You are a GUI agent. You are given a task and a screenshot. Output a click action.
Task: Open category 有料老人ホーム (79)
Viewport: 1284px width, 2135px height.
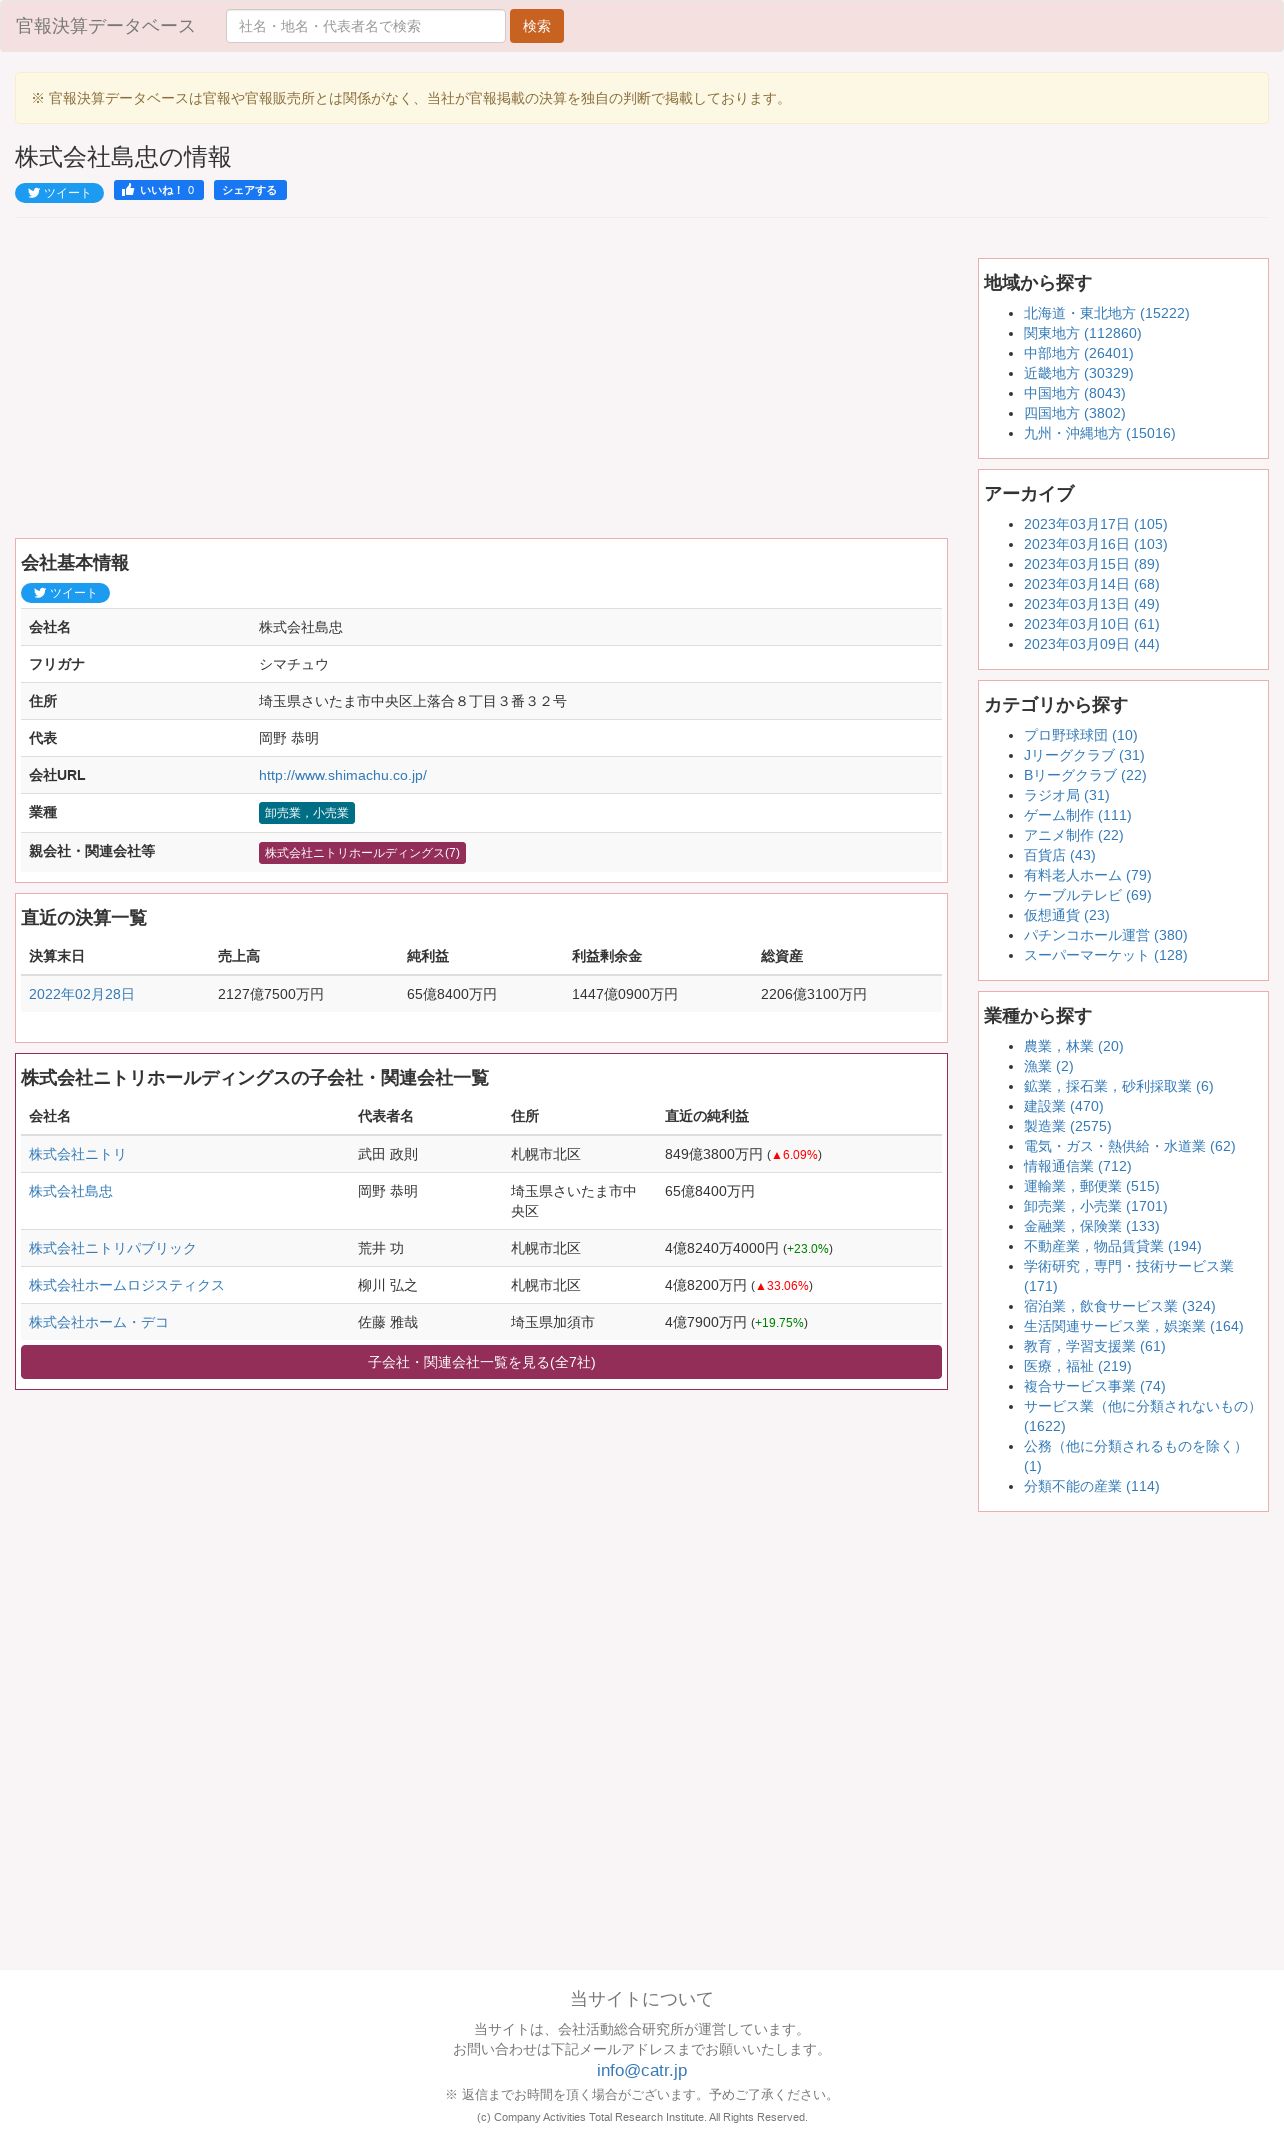click(1088, 875)
